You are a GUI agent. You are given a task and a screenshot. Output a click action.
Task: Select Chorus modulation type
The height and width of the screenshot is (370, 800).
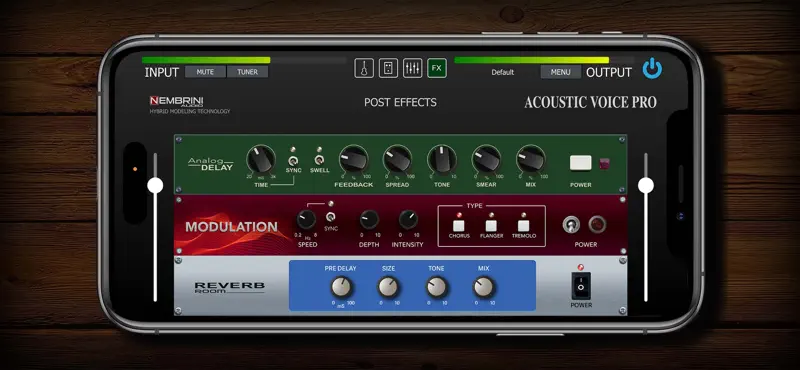[459, 226]
